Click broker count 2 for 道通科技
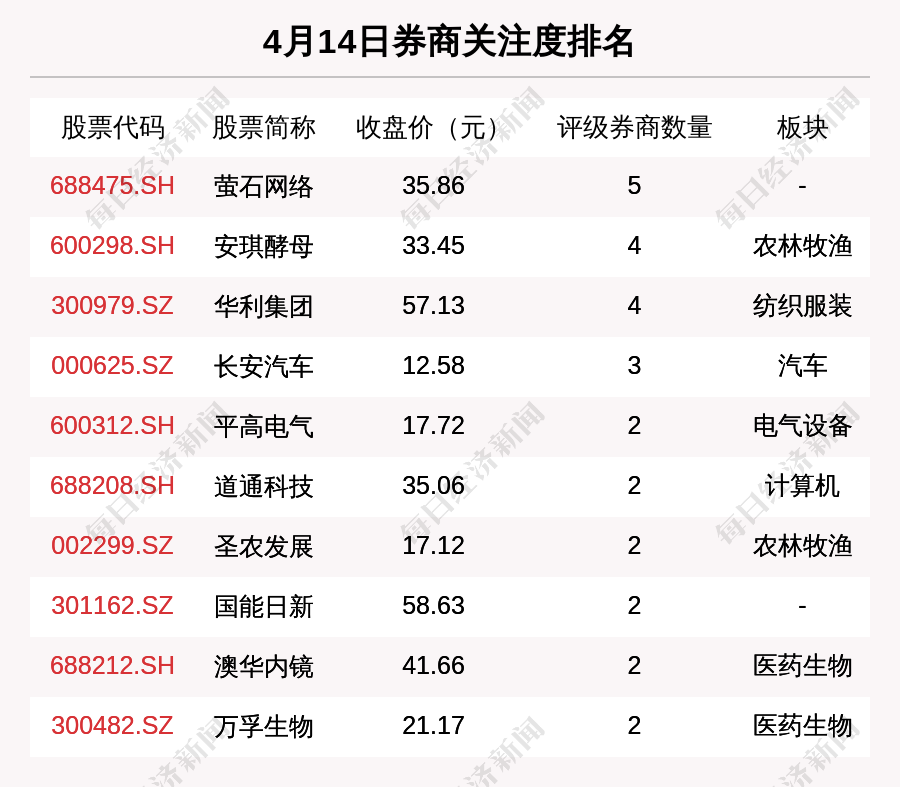900x787 pixels. 634,486
